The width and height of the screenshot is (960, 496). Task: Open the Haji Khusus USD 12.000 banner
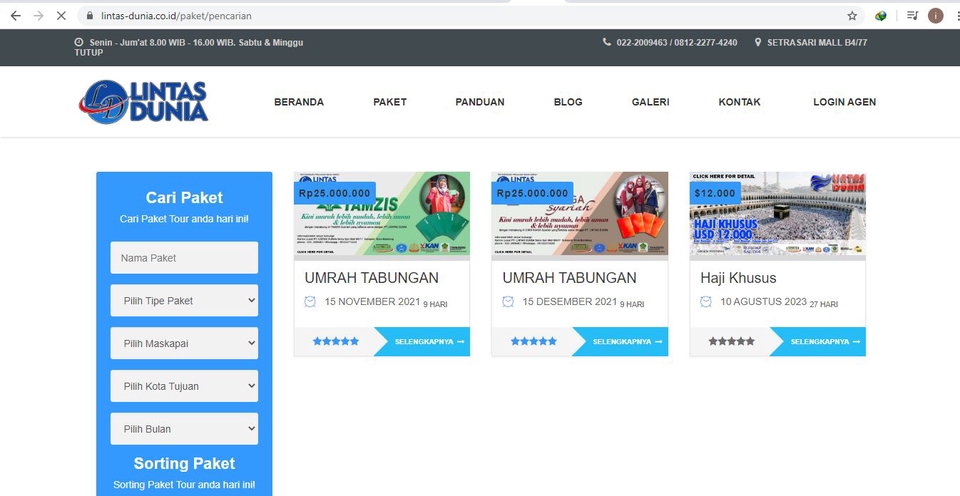click(778, 214)
